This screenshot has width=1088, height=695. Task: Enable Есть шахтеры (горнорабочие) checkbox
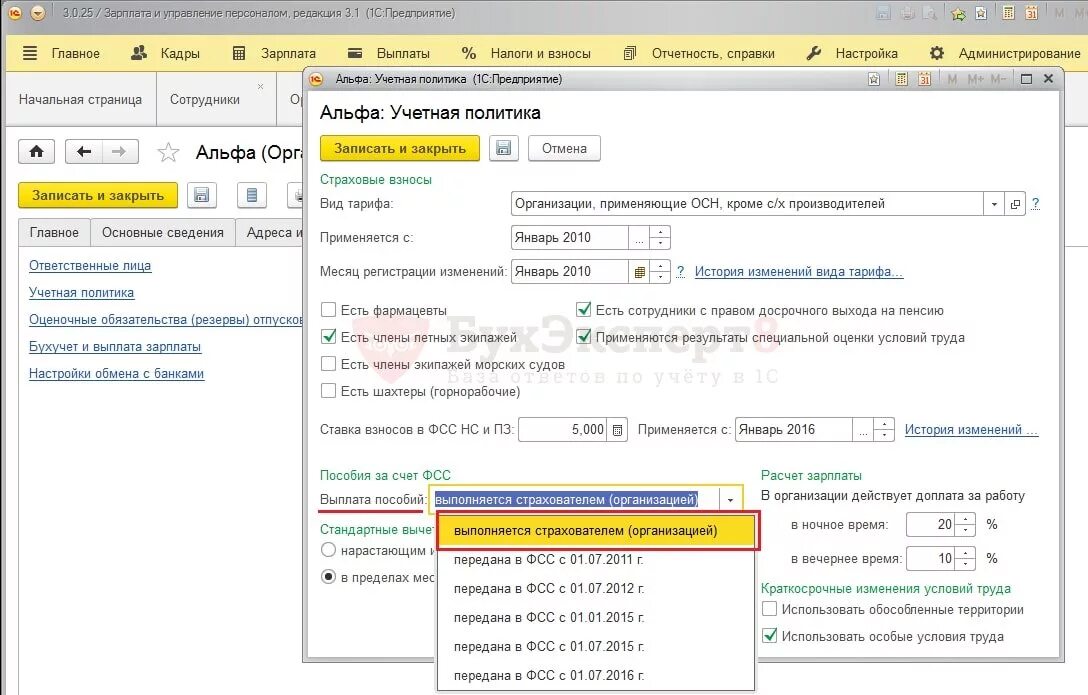329,391
